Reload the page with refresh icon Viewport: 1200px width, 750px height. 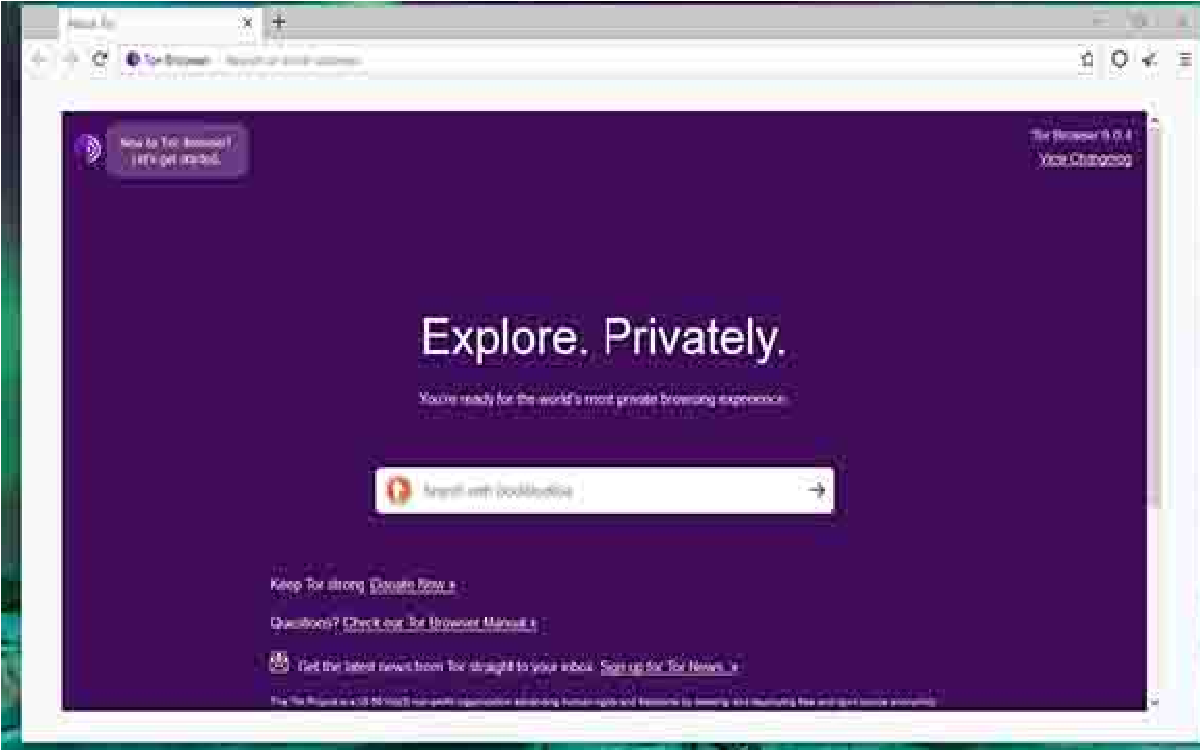pos(99,60)
